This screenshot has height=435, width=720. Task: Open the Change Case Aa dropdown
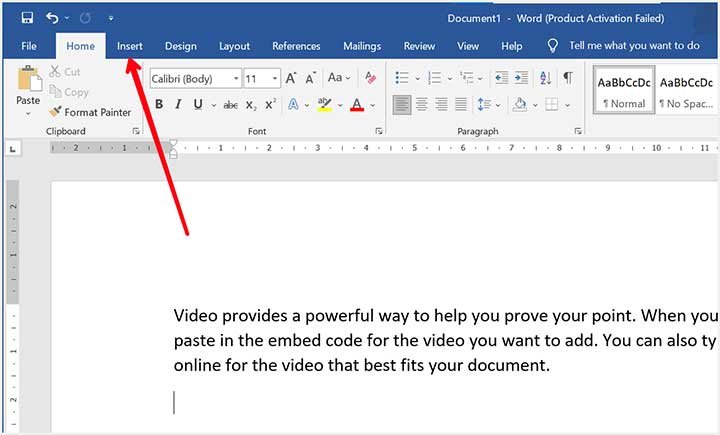pos(339,78)
